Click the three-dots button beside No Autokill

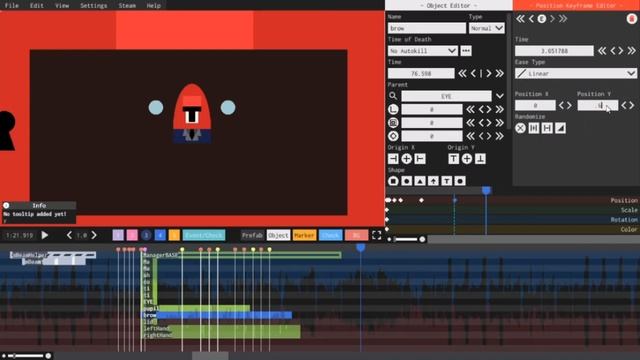(466, 51)
